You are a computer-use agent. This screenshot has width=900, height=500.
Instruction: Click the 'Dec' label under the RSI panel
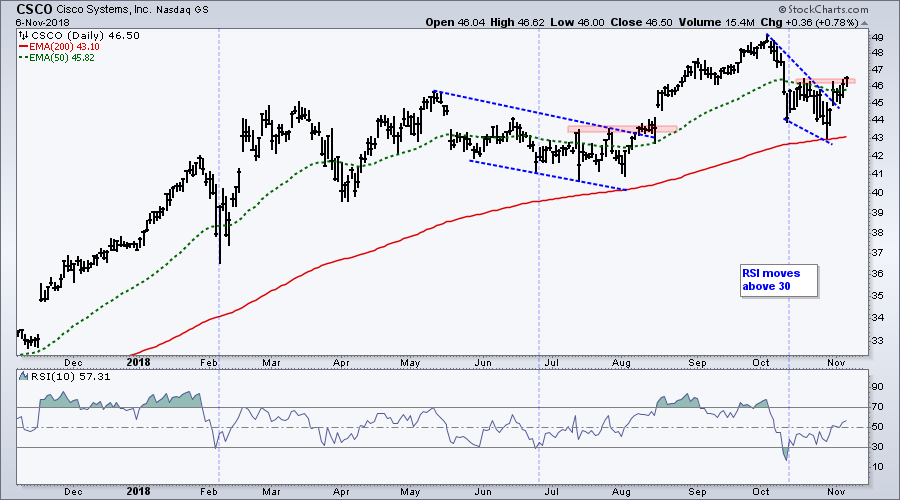73,491
